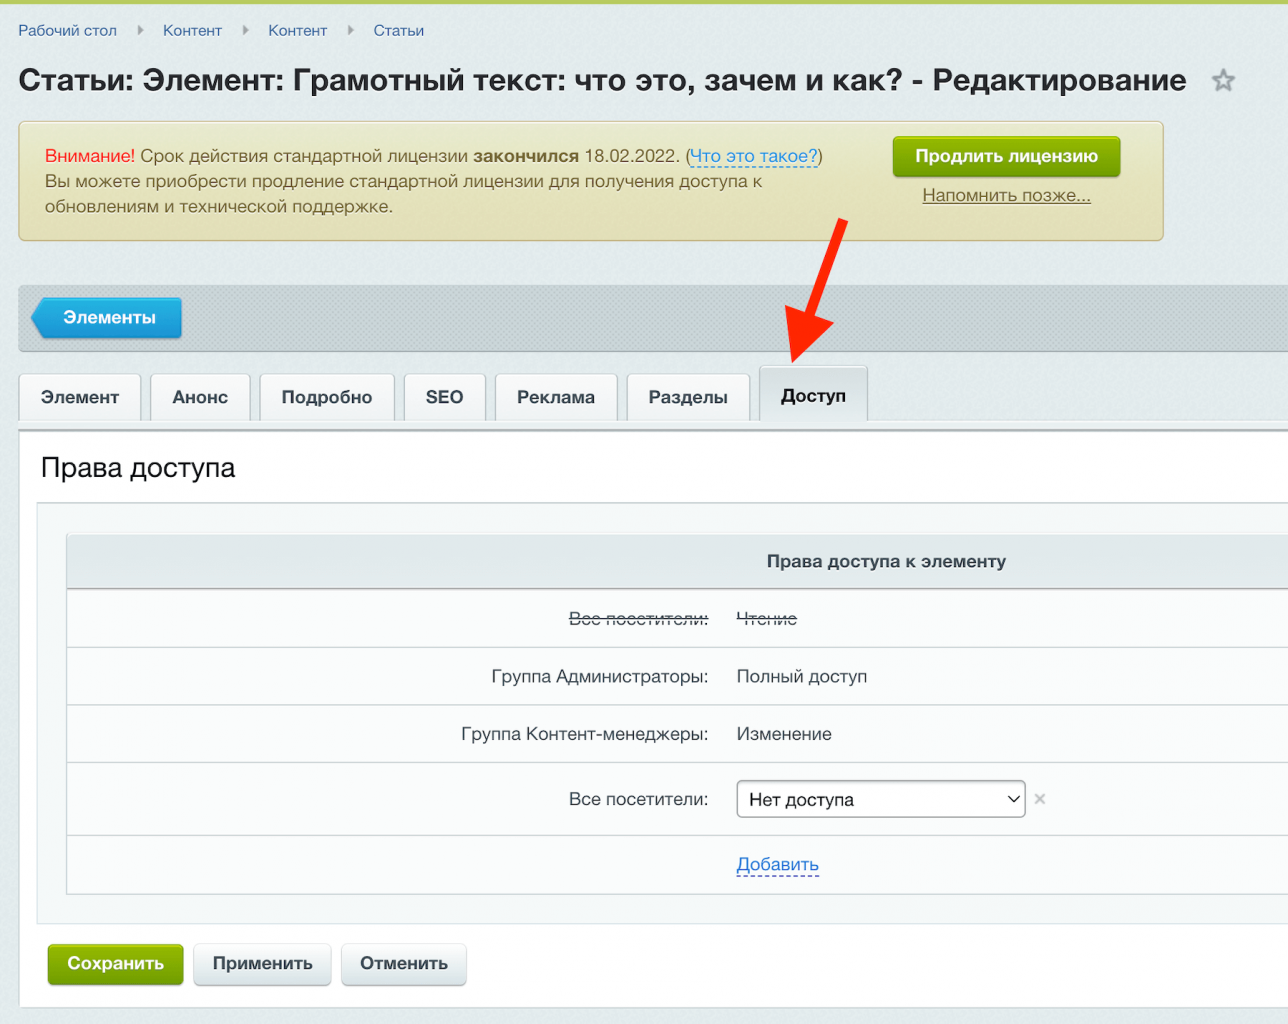
Task: Click the Права доступа к элементу header
Action: [x=886, y=561]
